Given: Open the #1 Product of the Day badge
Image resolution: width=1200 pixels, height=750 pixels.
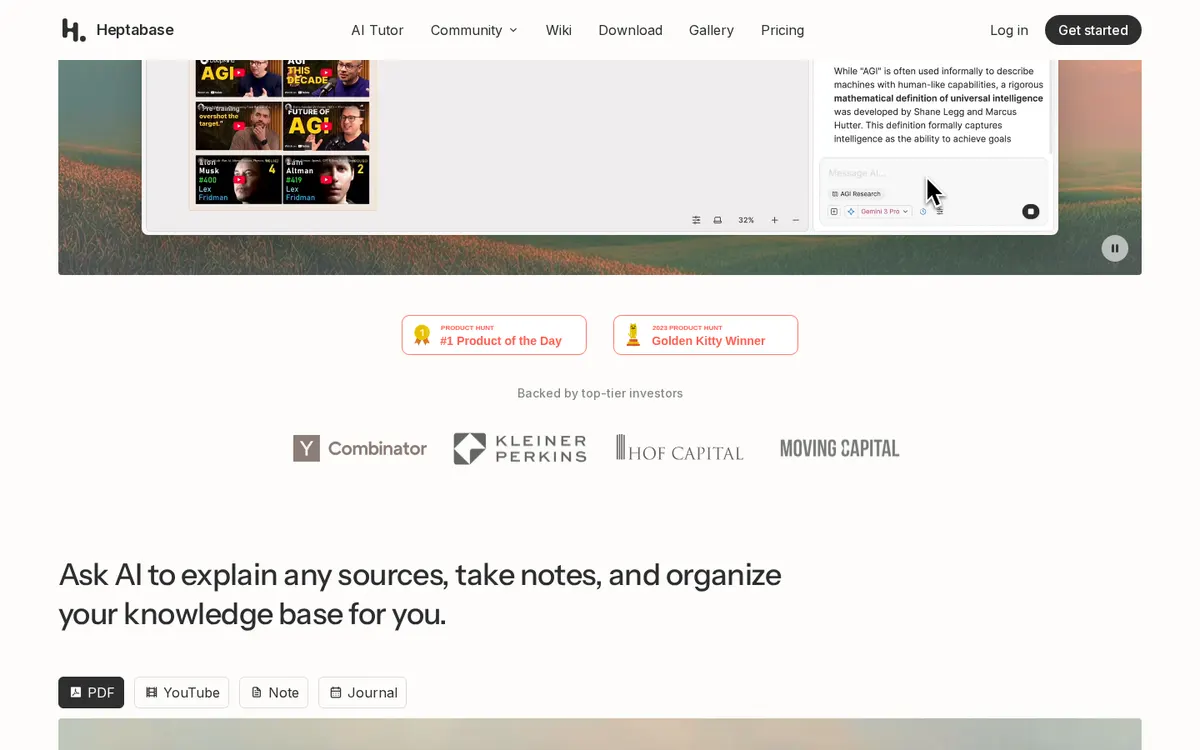Looking at the screenshot, I should (x=494, y=335).
